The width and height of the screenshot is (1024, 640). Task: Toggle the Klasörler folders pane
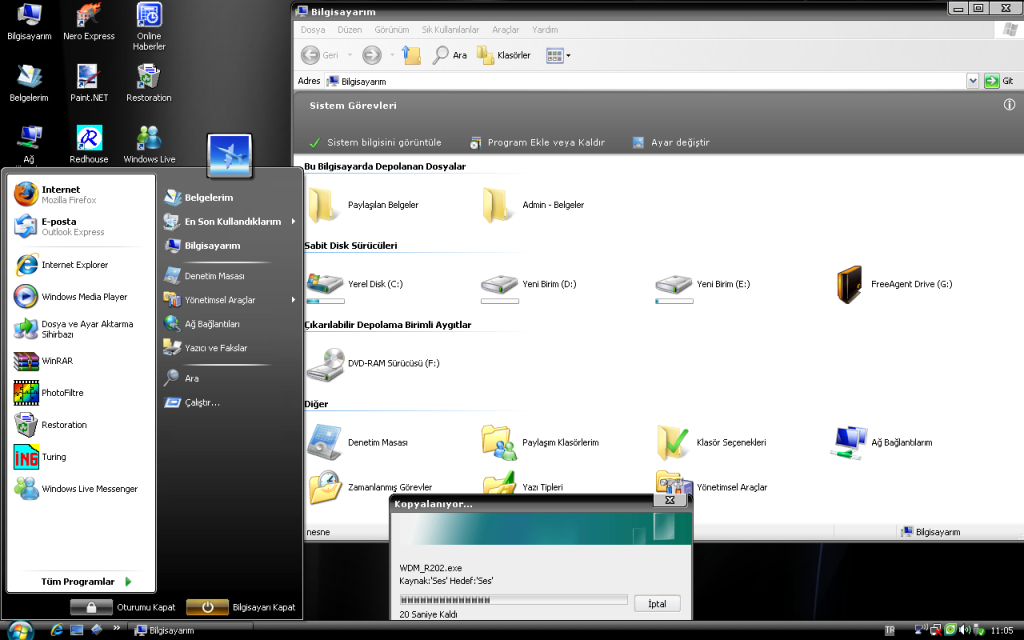tap(497, 55)
